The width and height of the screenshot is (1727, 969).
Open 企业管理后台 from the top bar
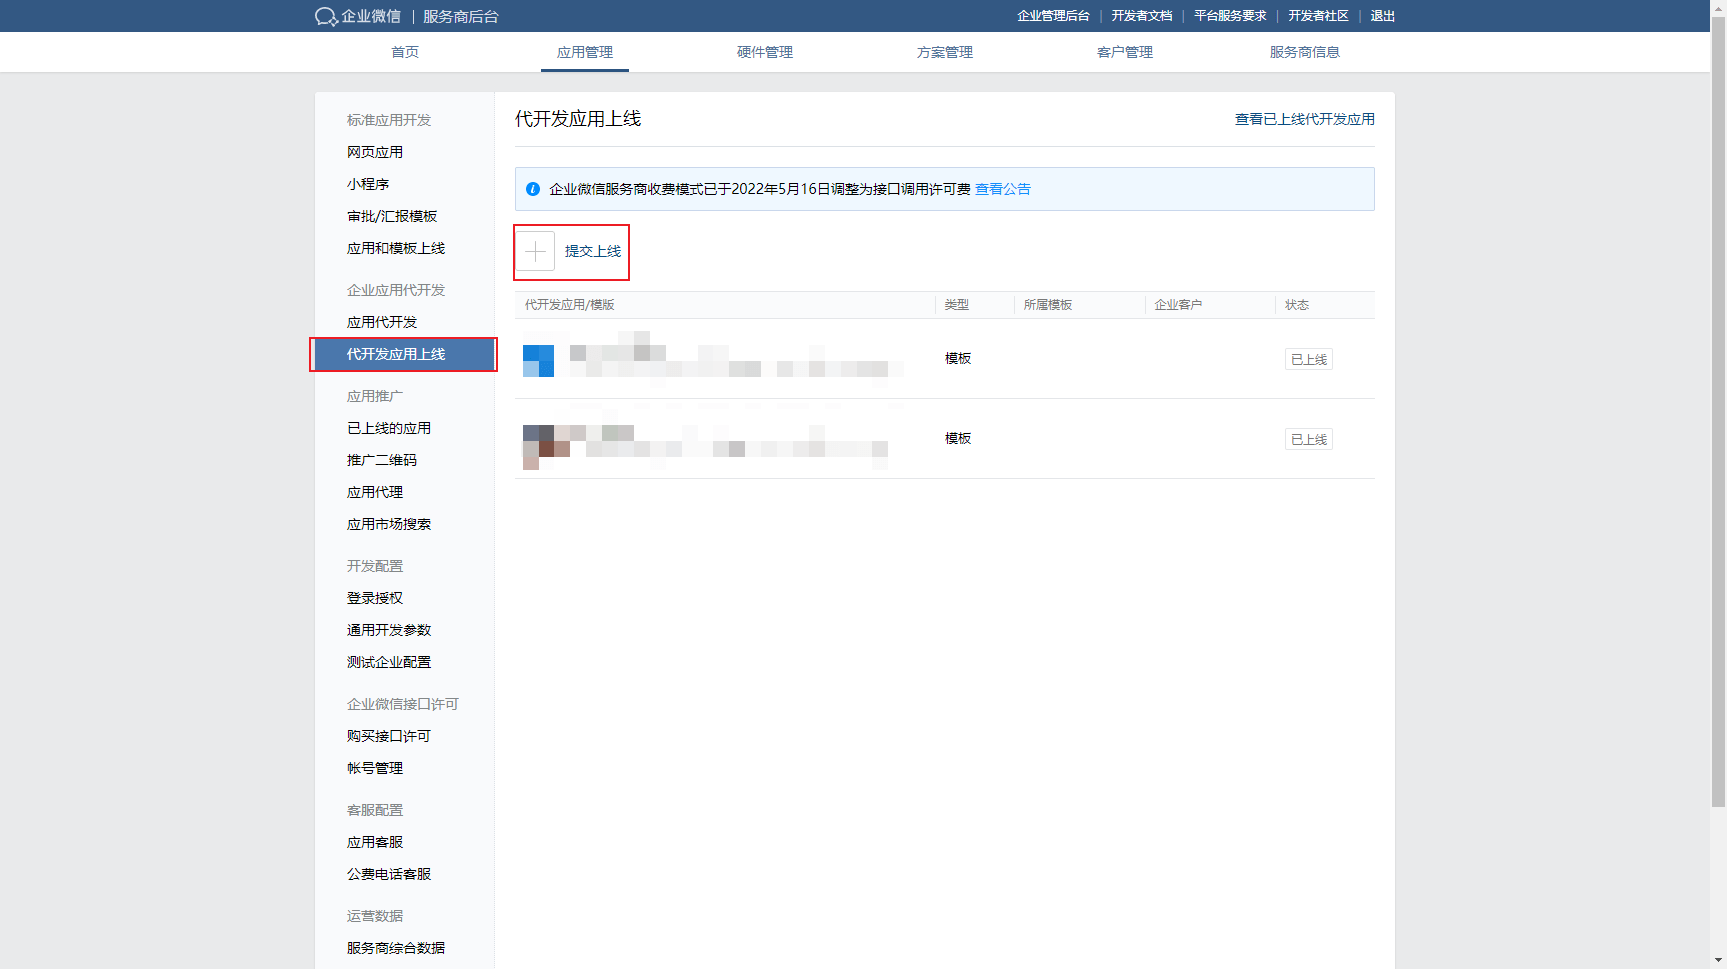coord(1053,16)
